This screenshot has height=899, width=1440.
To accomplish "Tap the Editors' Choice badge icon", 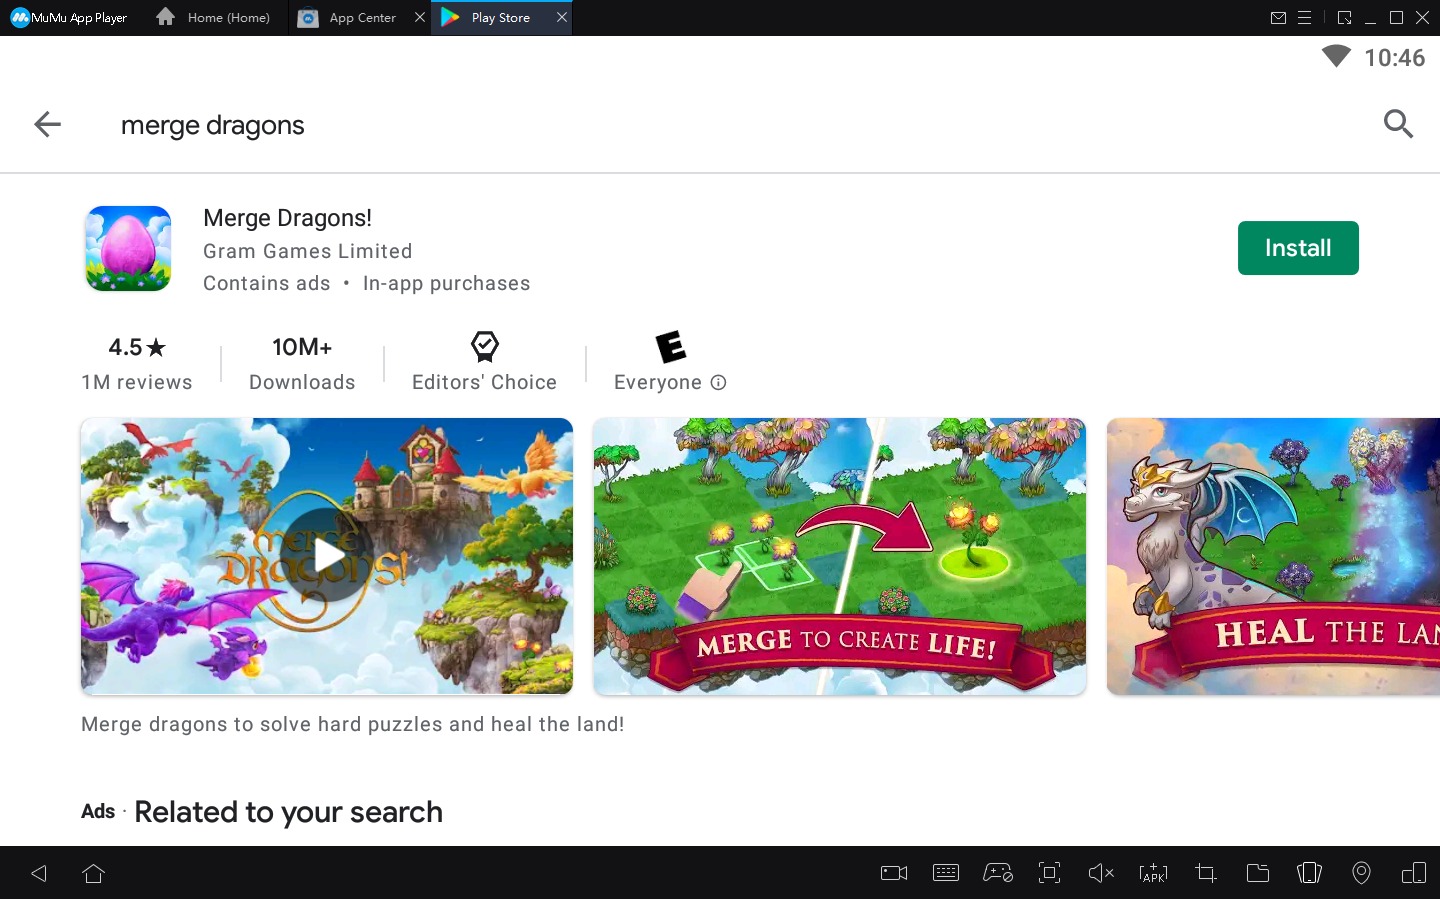I will click(x=485, y=347).
